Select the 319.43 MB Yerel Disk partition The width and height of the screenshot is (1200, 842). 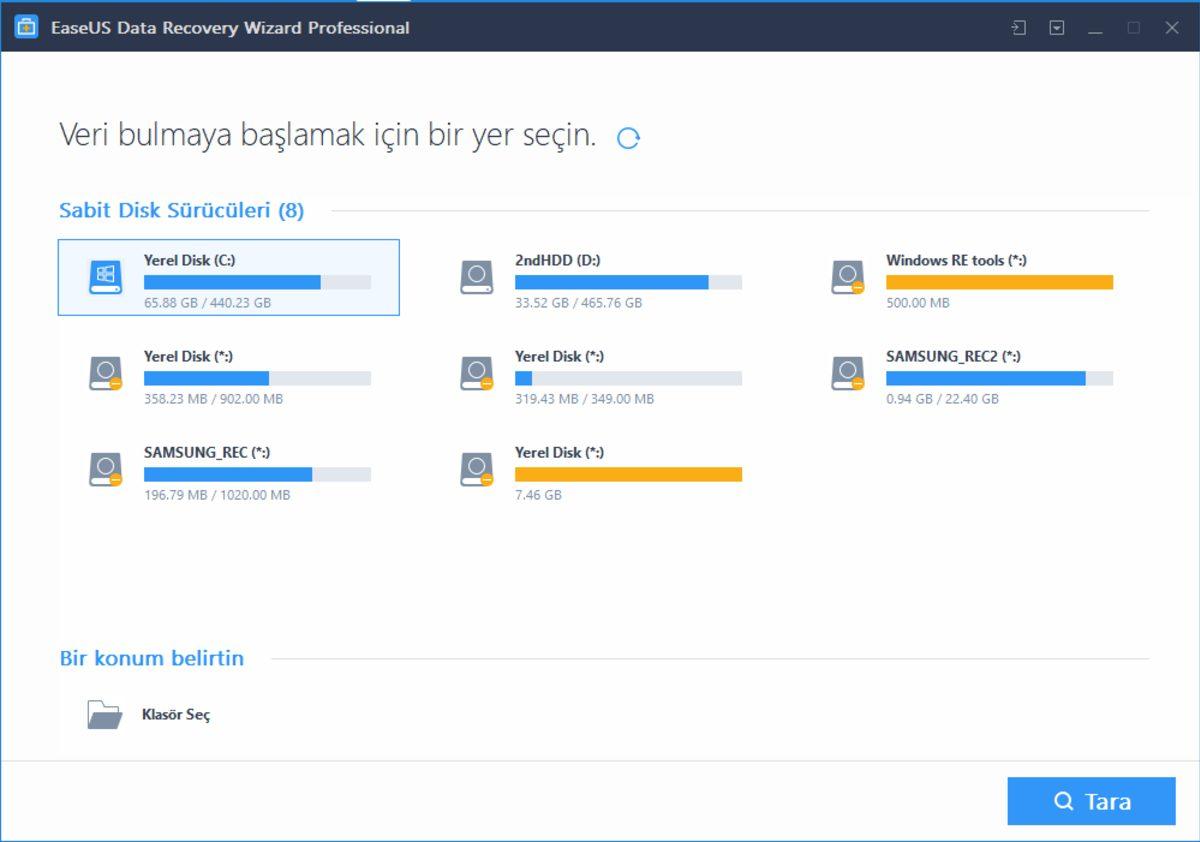point(474,373)
